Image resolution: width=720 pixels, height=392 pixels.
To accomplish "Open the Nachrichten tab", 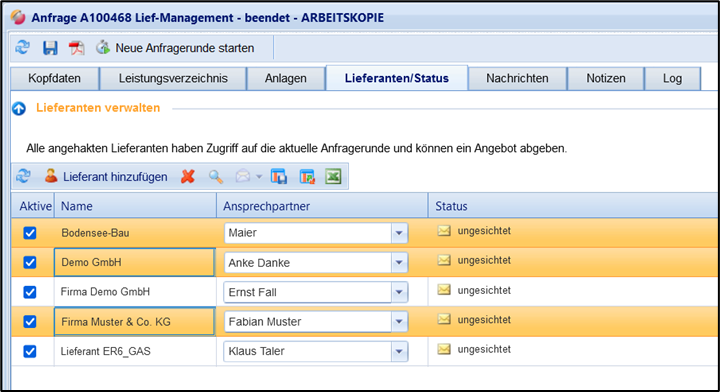I will (x=517, y=78).
